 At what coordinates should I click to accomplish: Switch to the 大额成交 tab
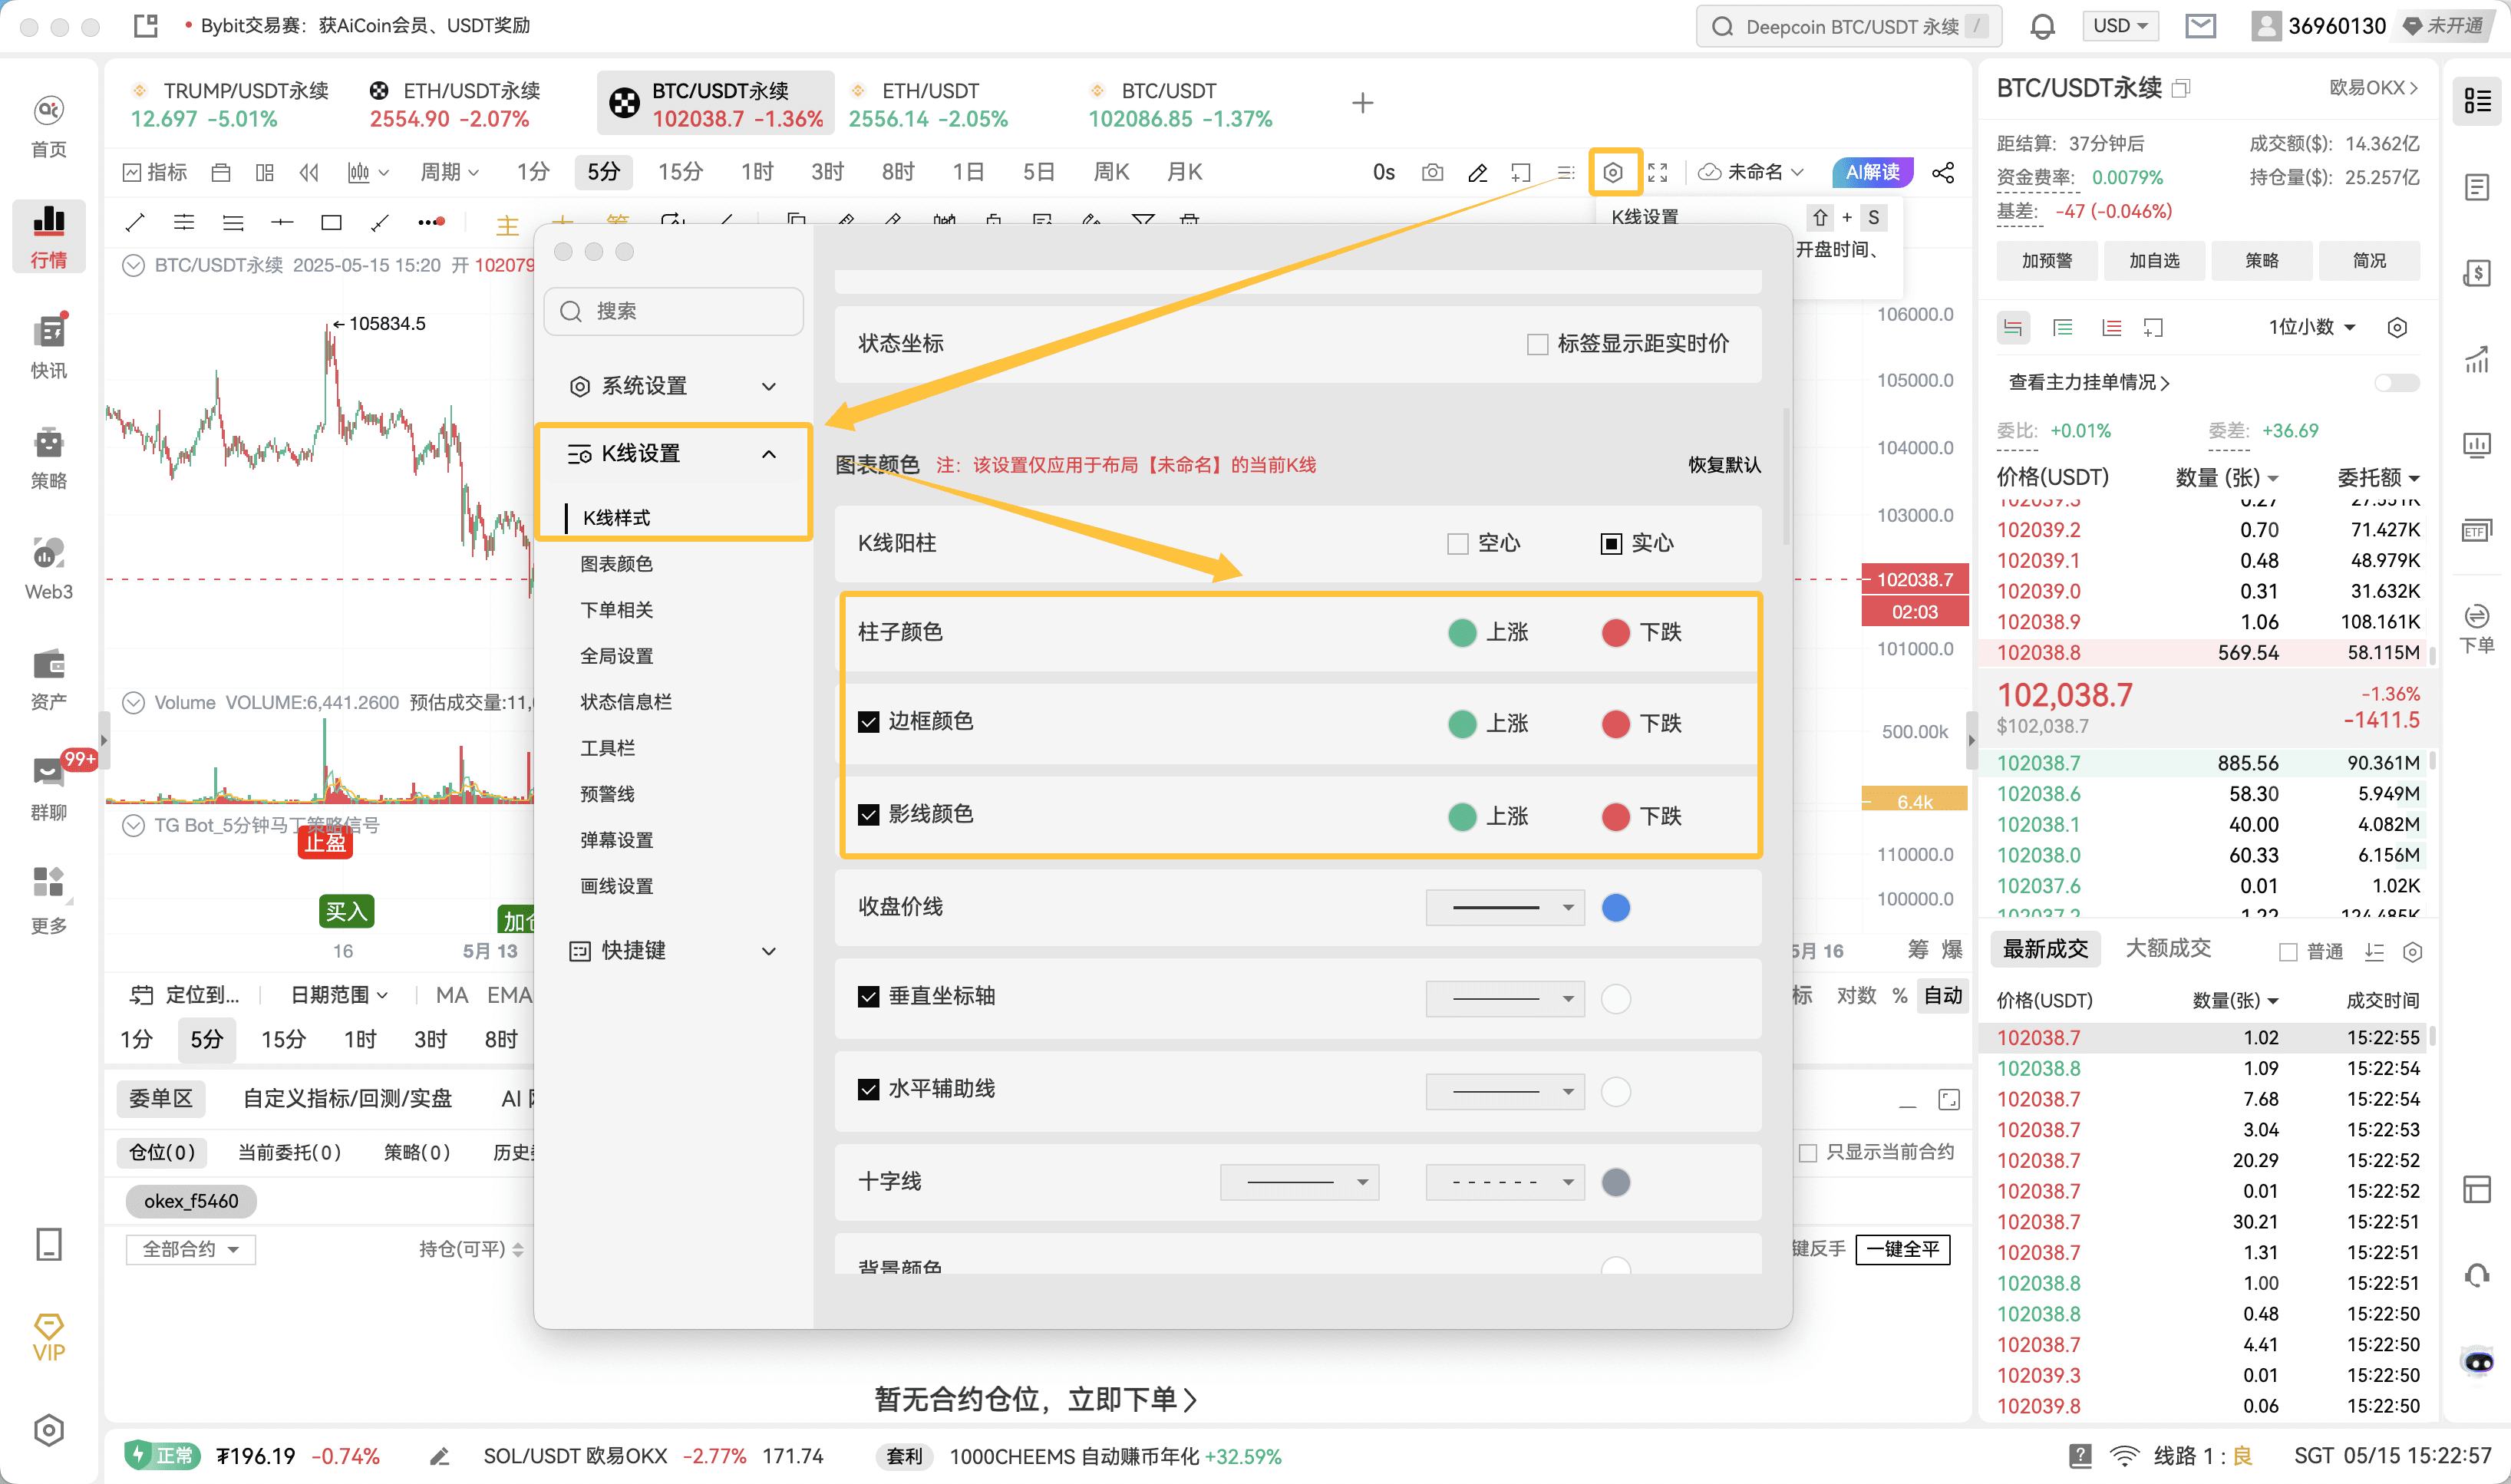pyautogui.click(x=2167, y=948)
